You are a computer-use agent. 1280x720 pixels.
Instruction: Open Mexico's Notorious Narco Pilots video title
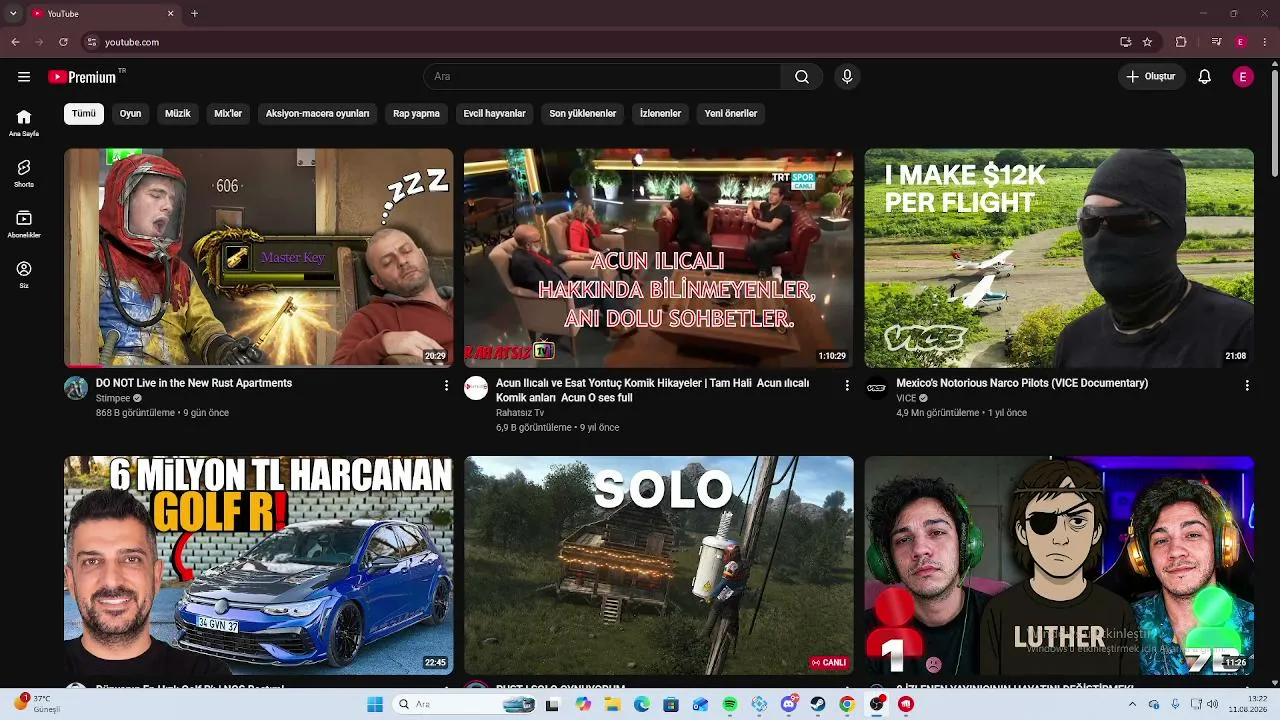[x=1022, y=383]
